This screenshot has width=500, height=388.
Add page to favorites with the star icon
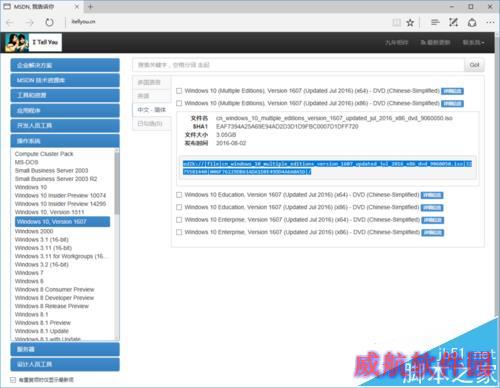point(410,22)
